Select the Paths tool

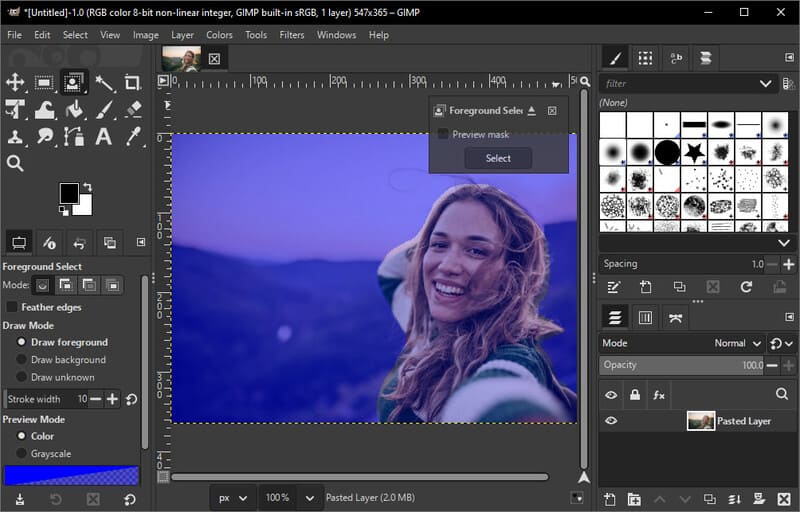74,137
